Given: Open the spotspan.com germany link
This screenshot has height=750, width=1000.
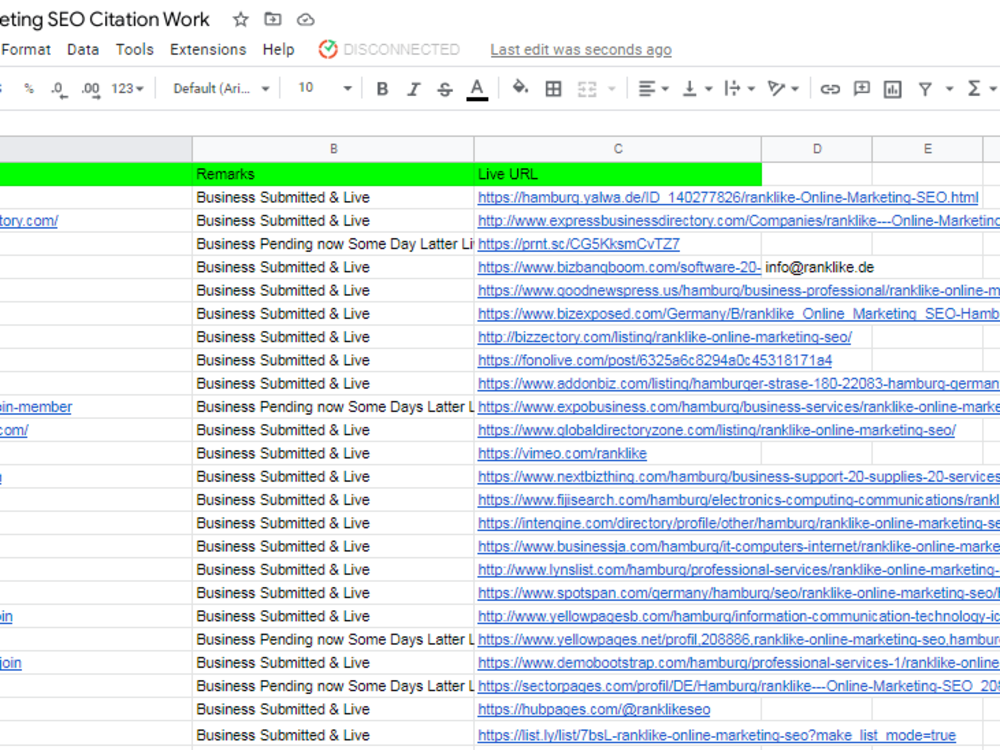Looking at the screenshot, I should (738, 593).
